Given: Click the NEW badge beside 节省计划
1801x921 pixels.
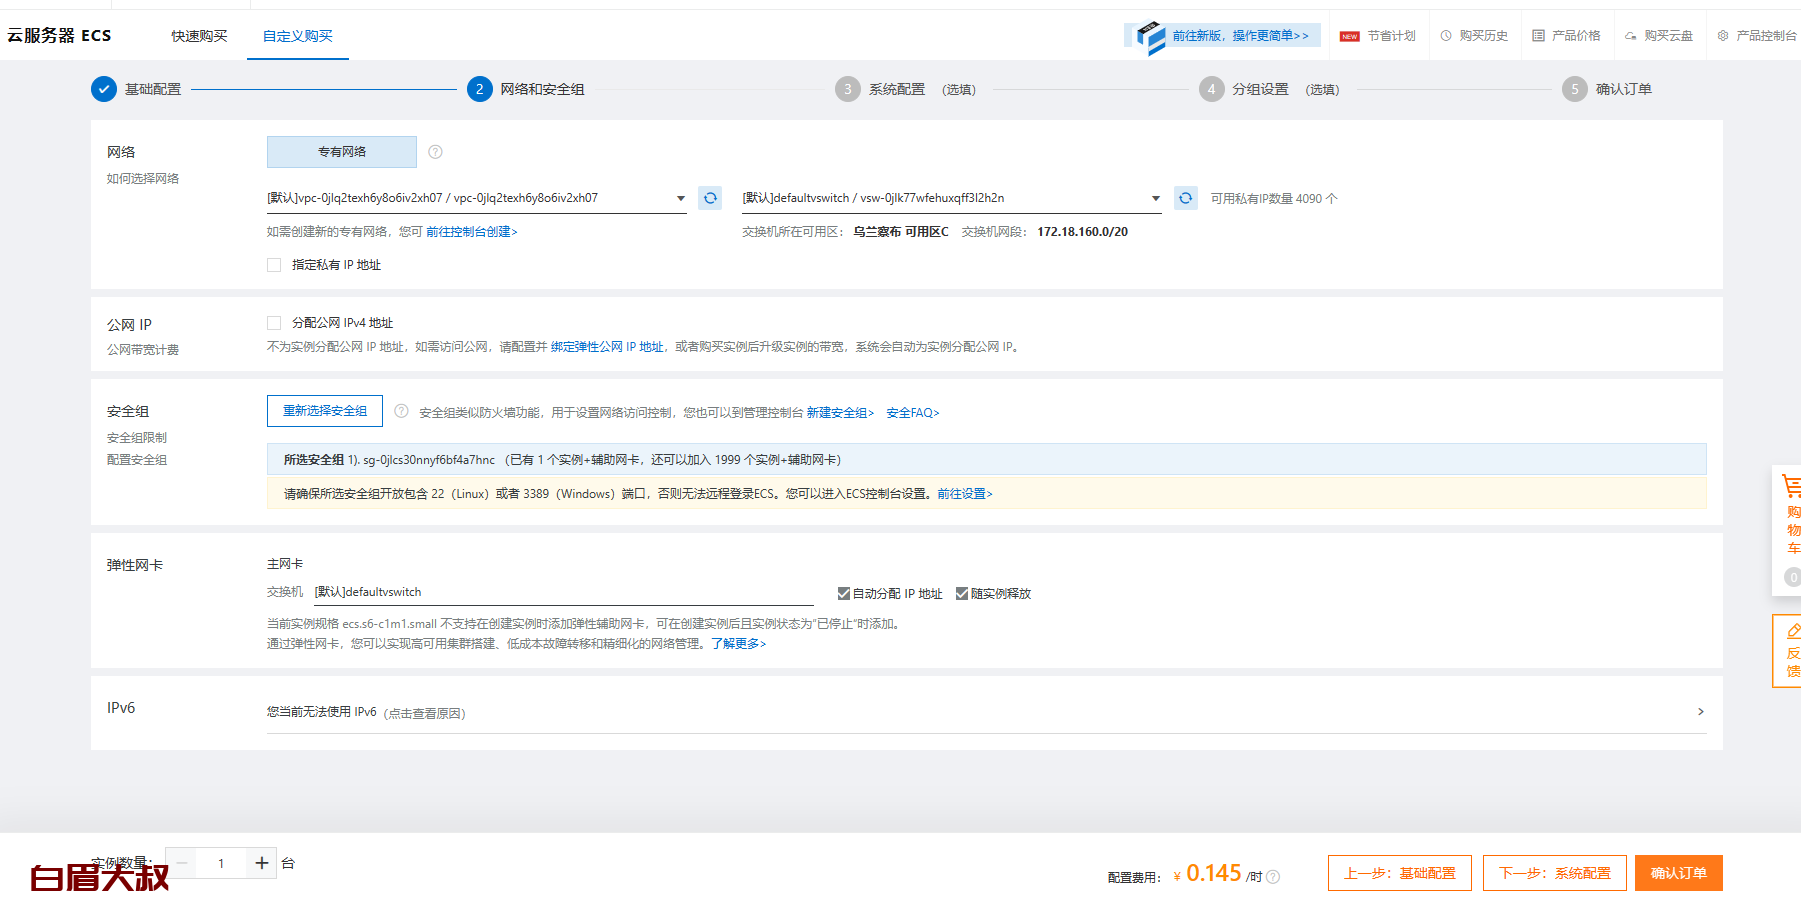Looking at the screenshot, I should (1350, 36).
